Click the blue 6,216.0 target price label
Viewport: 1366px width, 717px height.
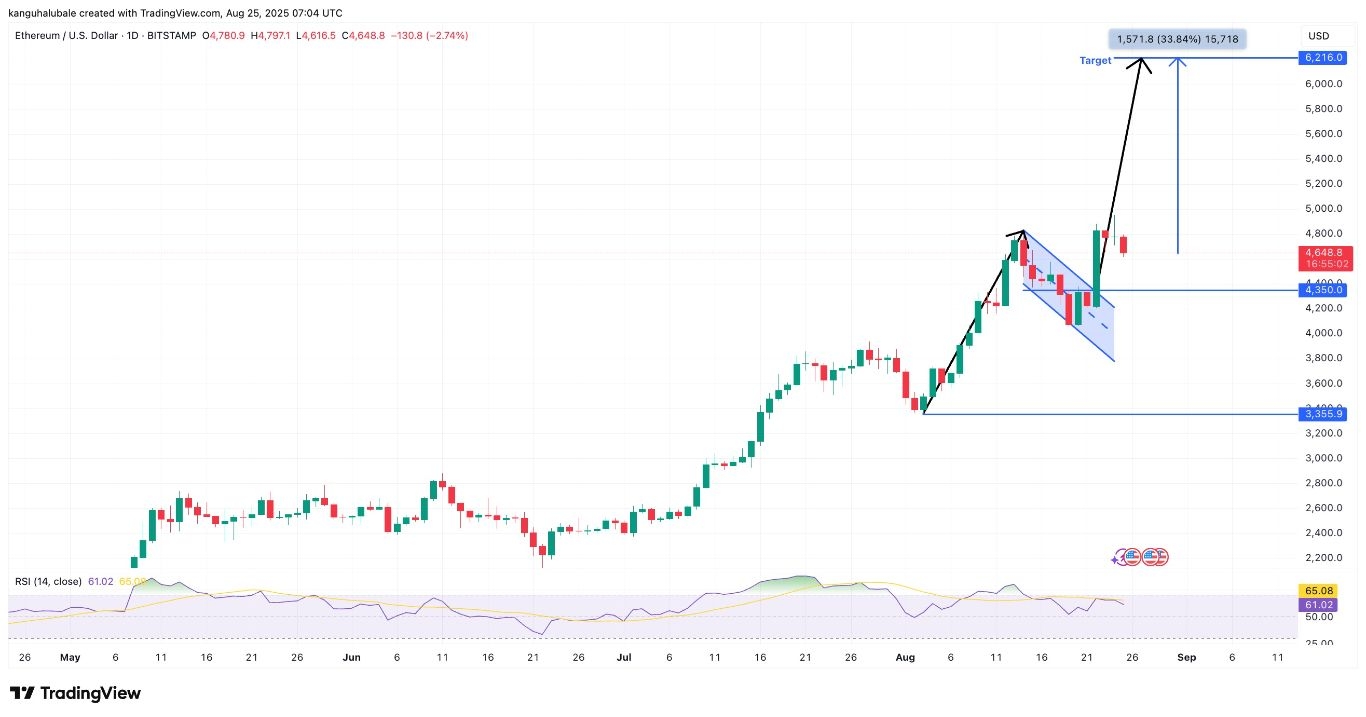pos(1324,57)
